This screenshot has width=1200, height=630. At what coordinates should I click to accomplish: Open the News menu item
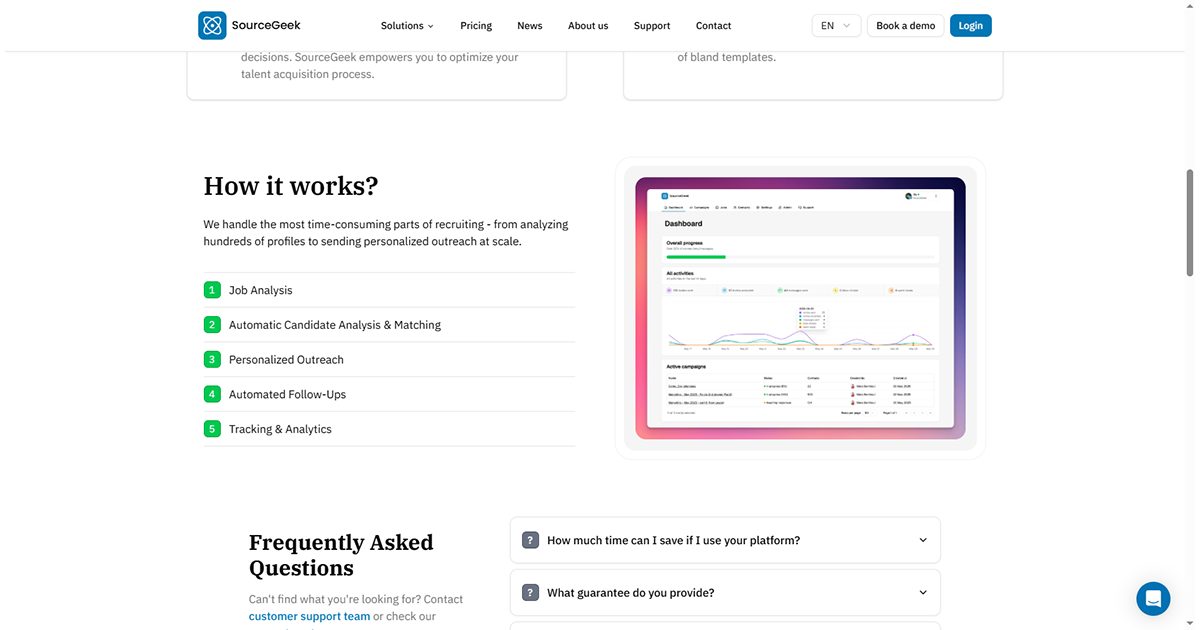(x=530, y=26)
